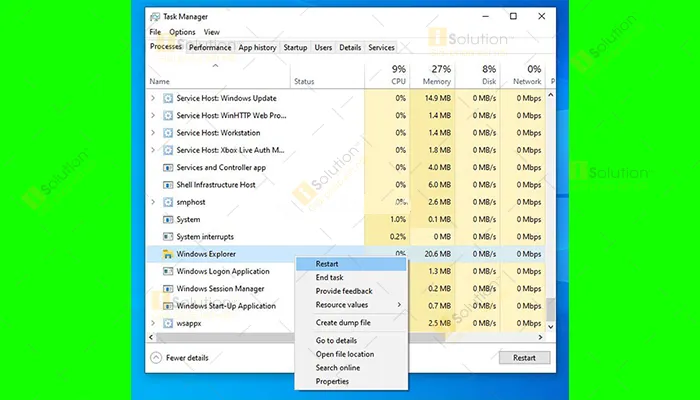Click the System process icon

168,220
